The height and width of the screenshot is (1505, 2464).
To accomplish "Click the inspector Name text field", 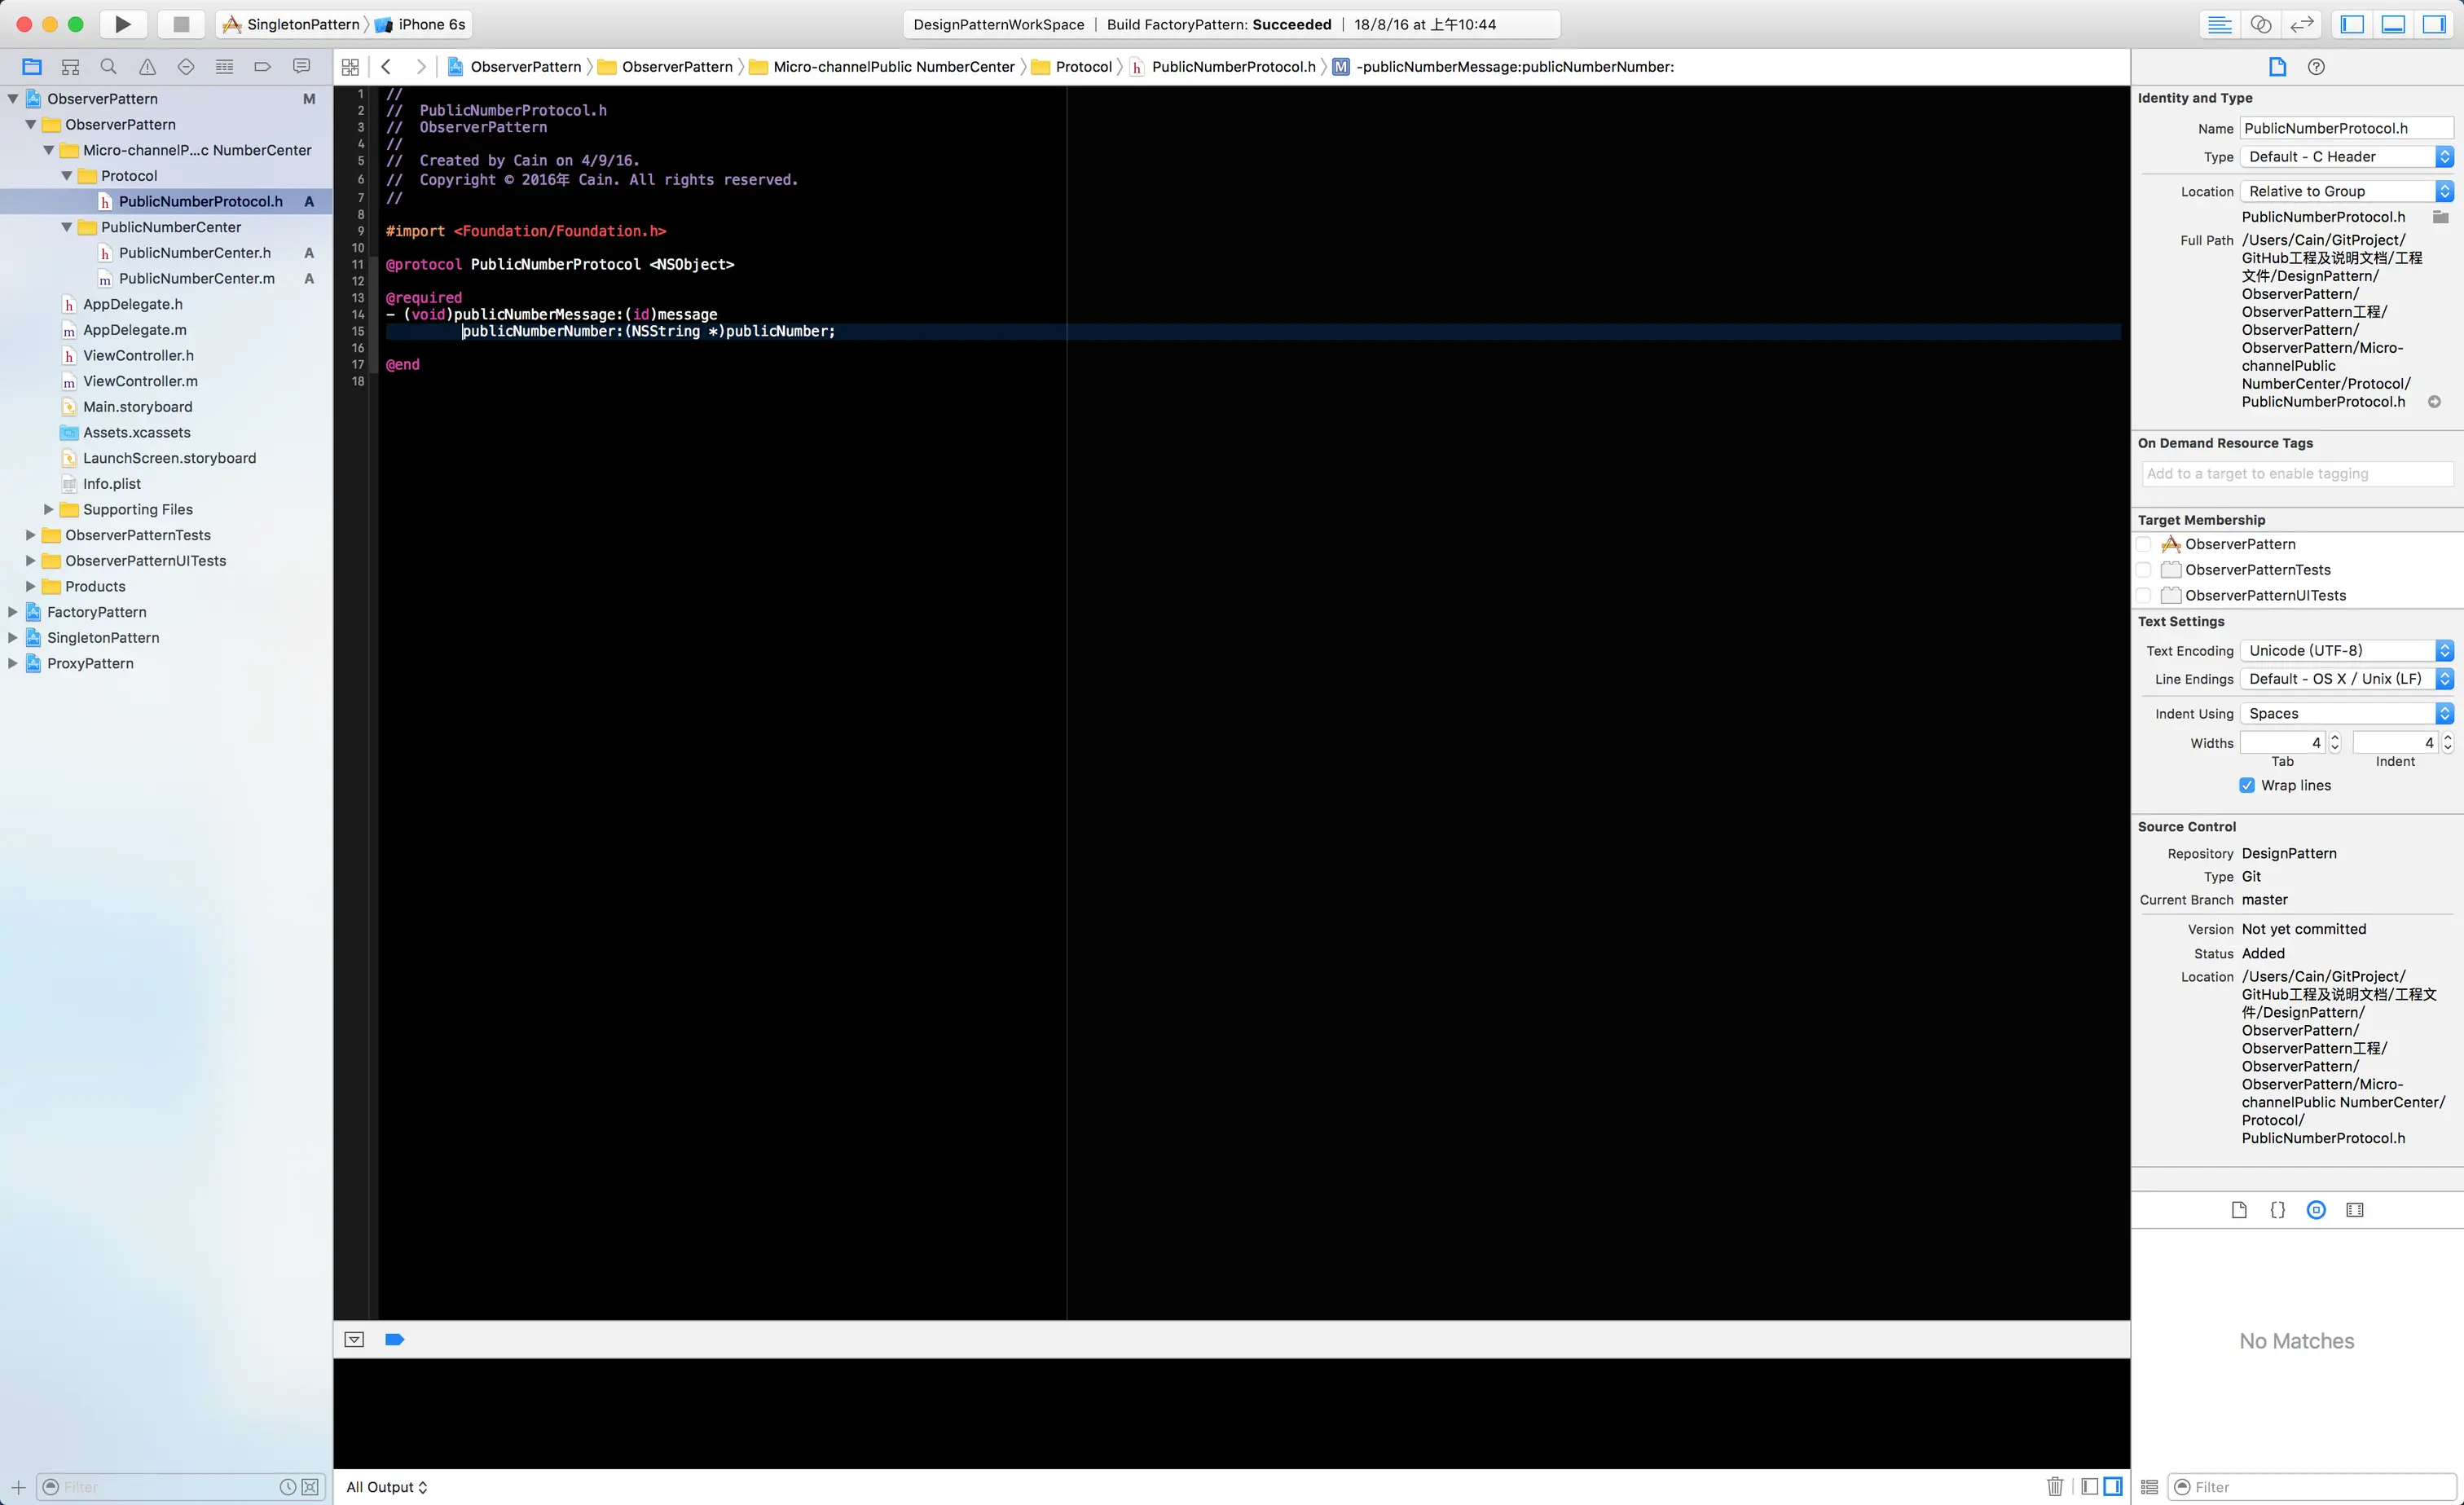I will [2345, 128].
